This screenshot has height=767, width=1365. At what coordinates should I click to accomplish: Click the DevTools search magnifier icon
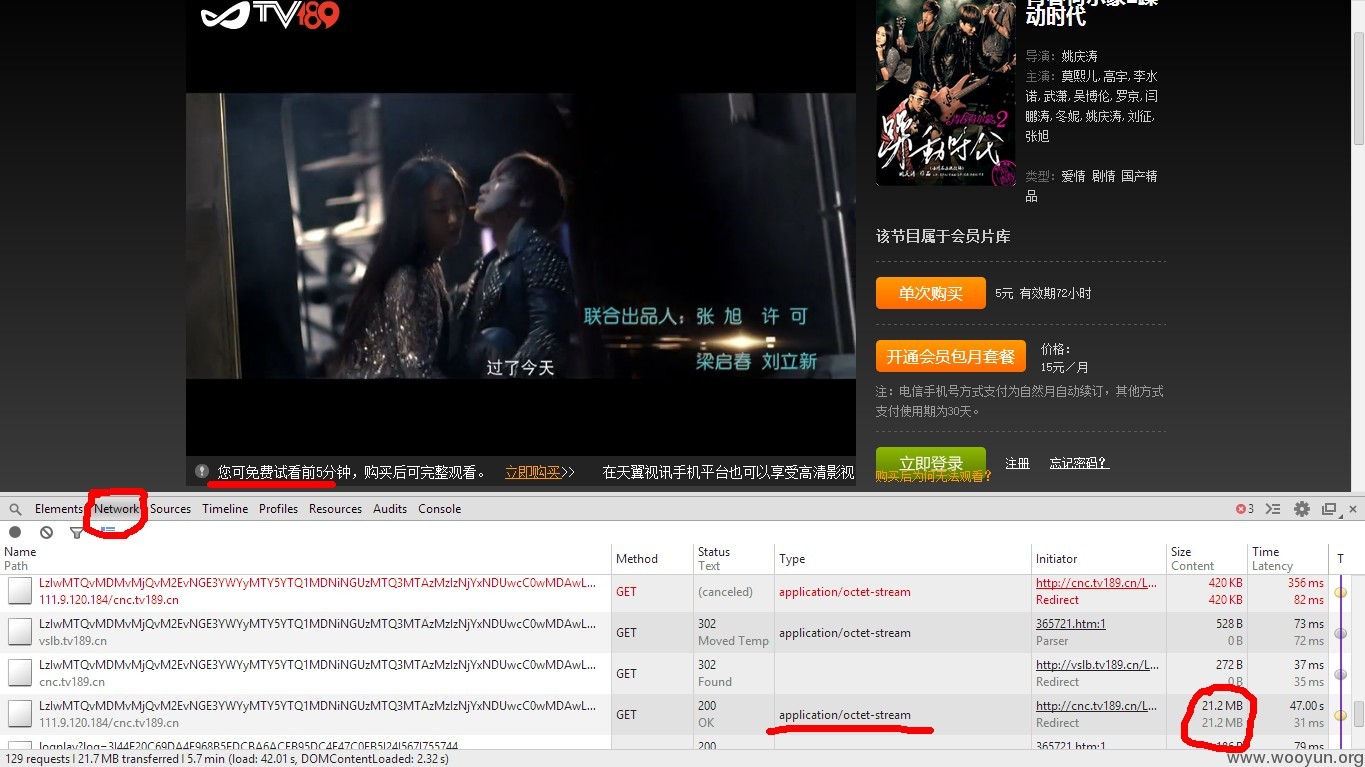[15, 509]
